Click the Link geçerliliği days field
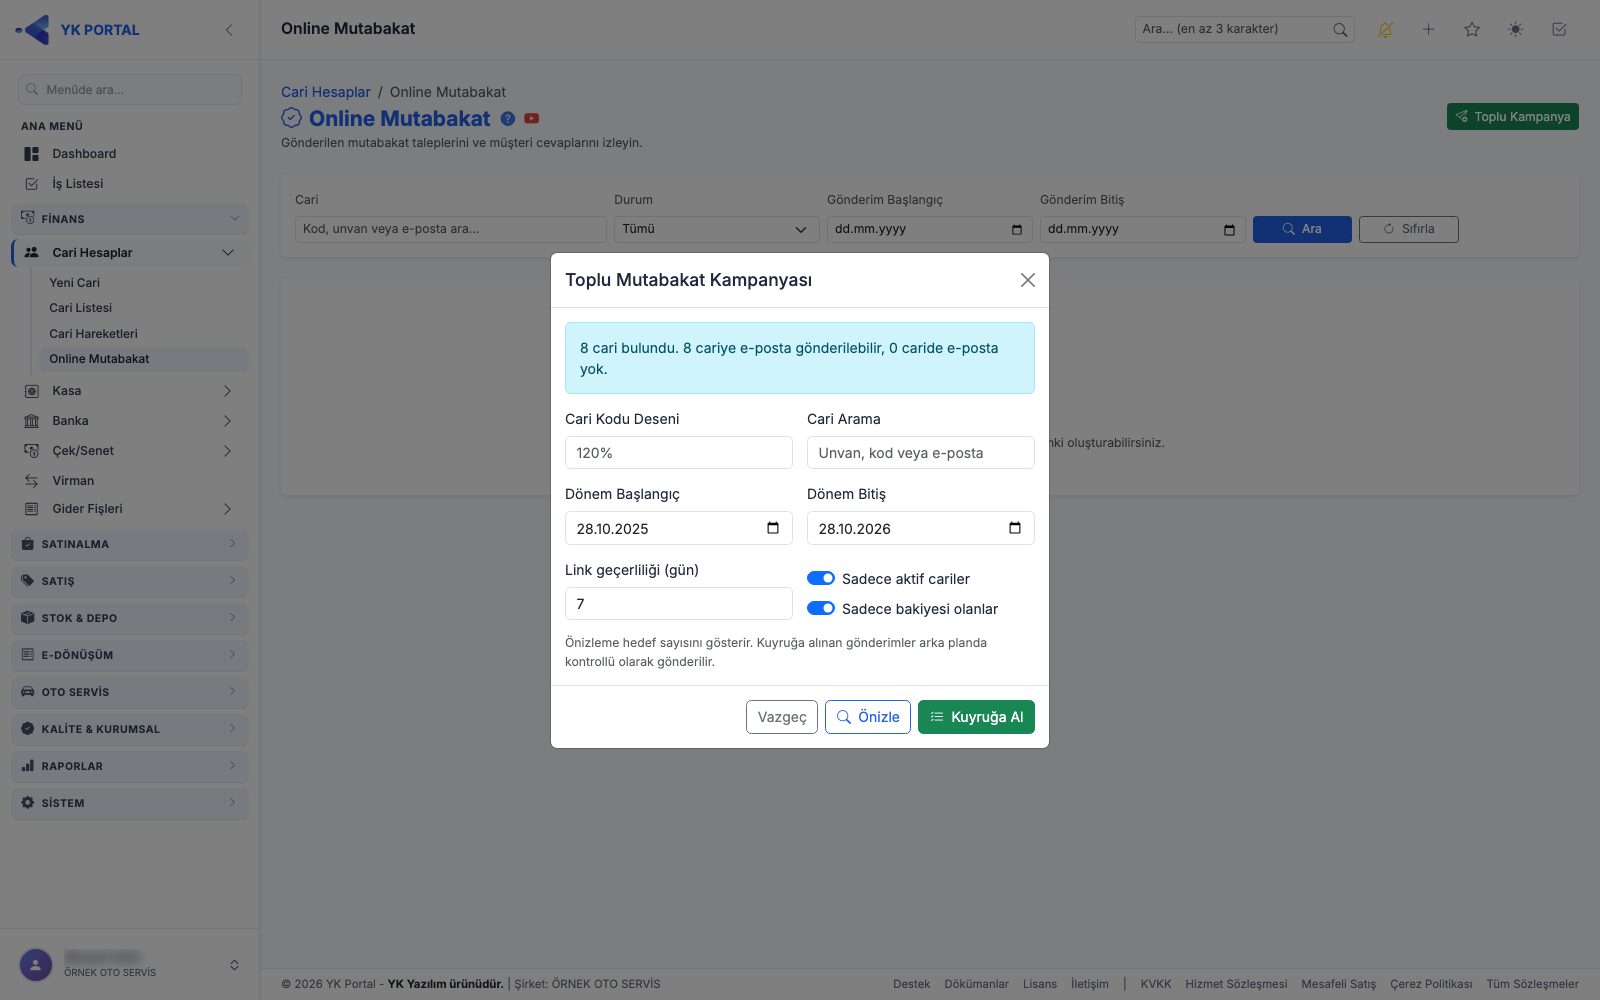 click(679, 604)
